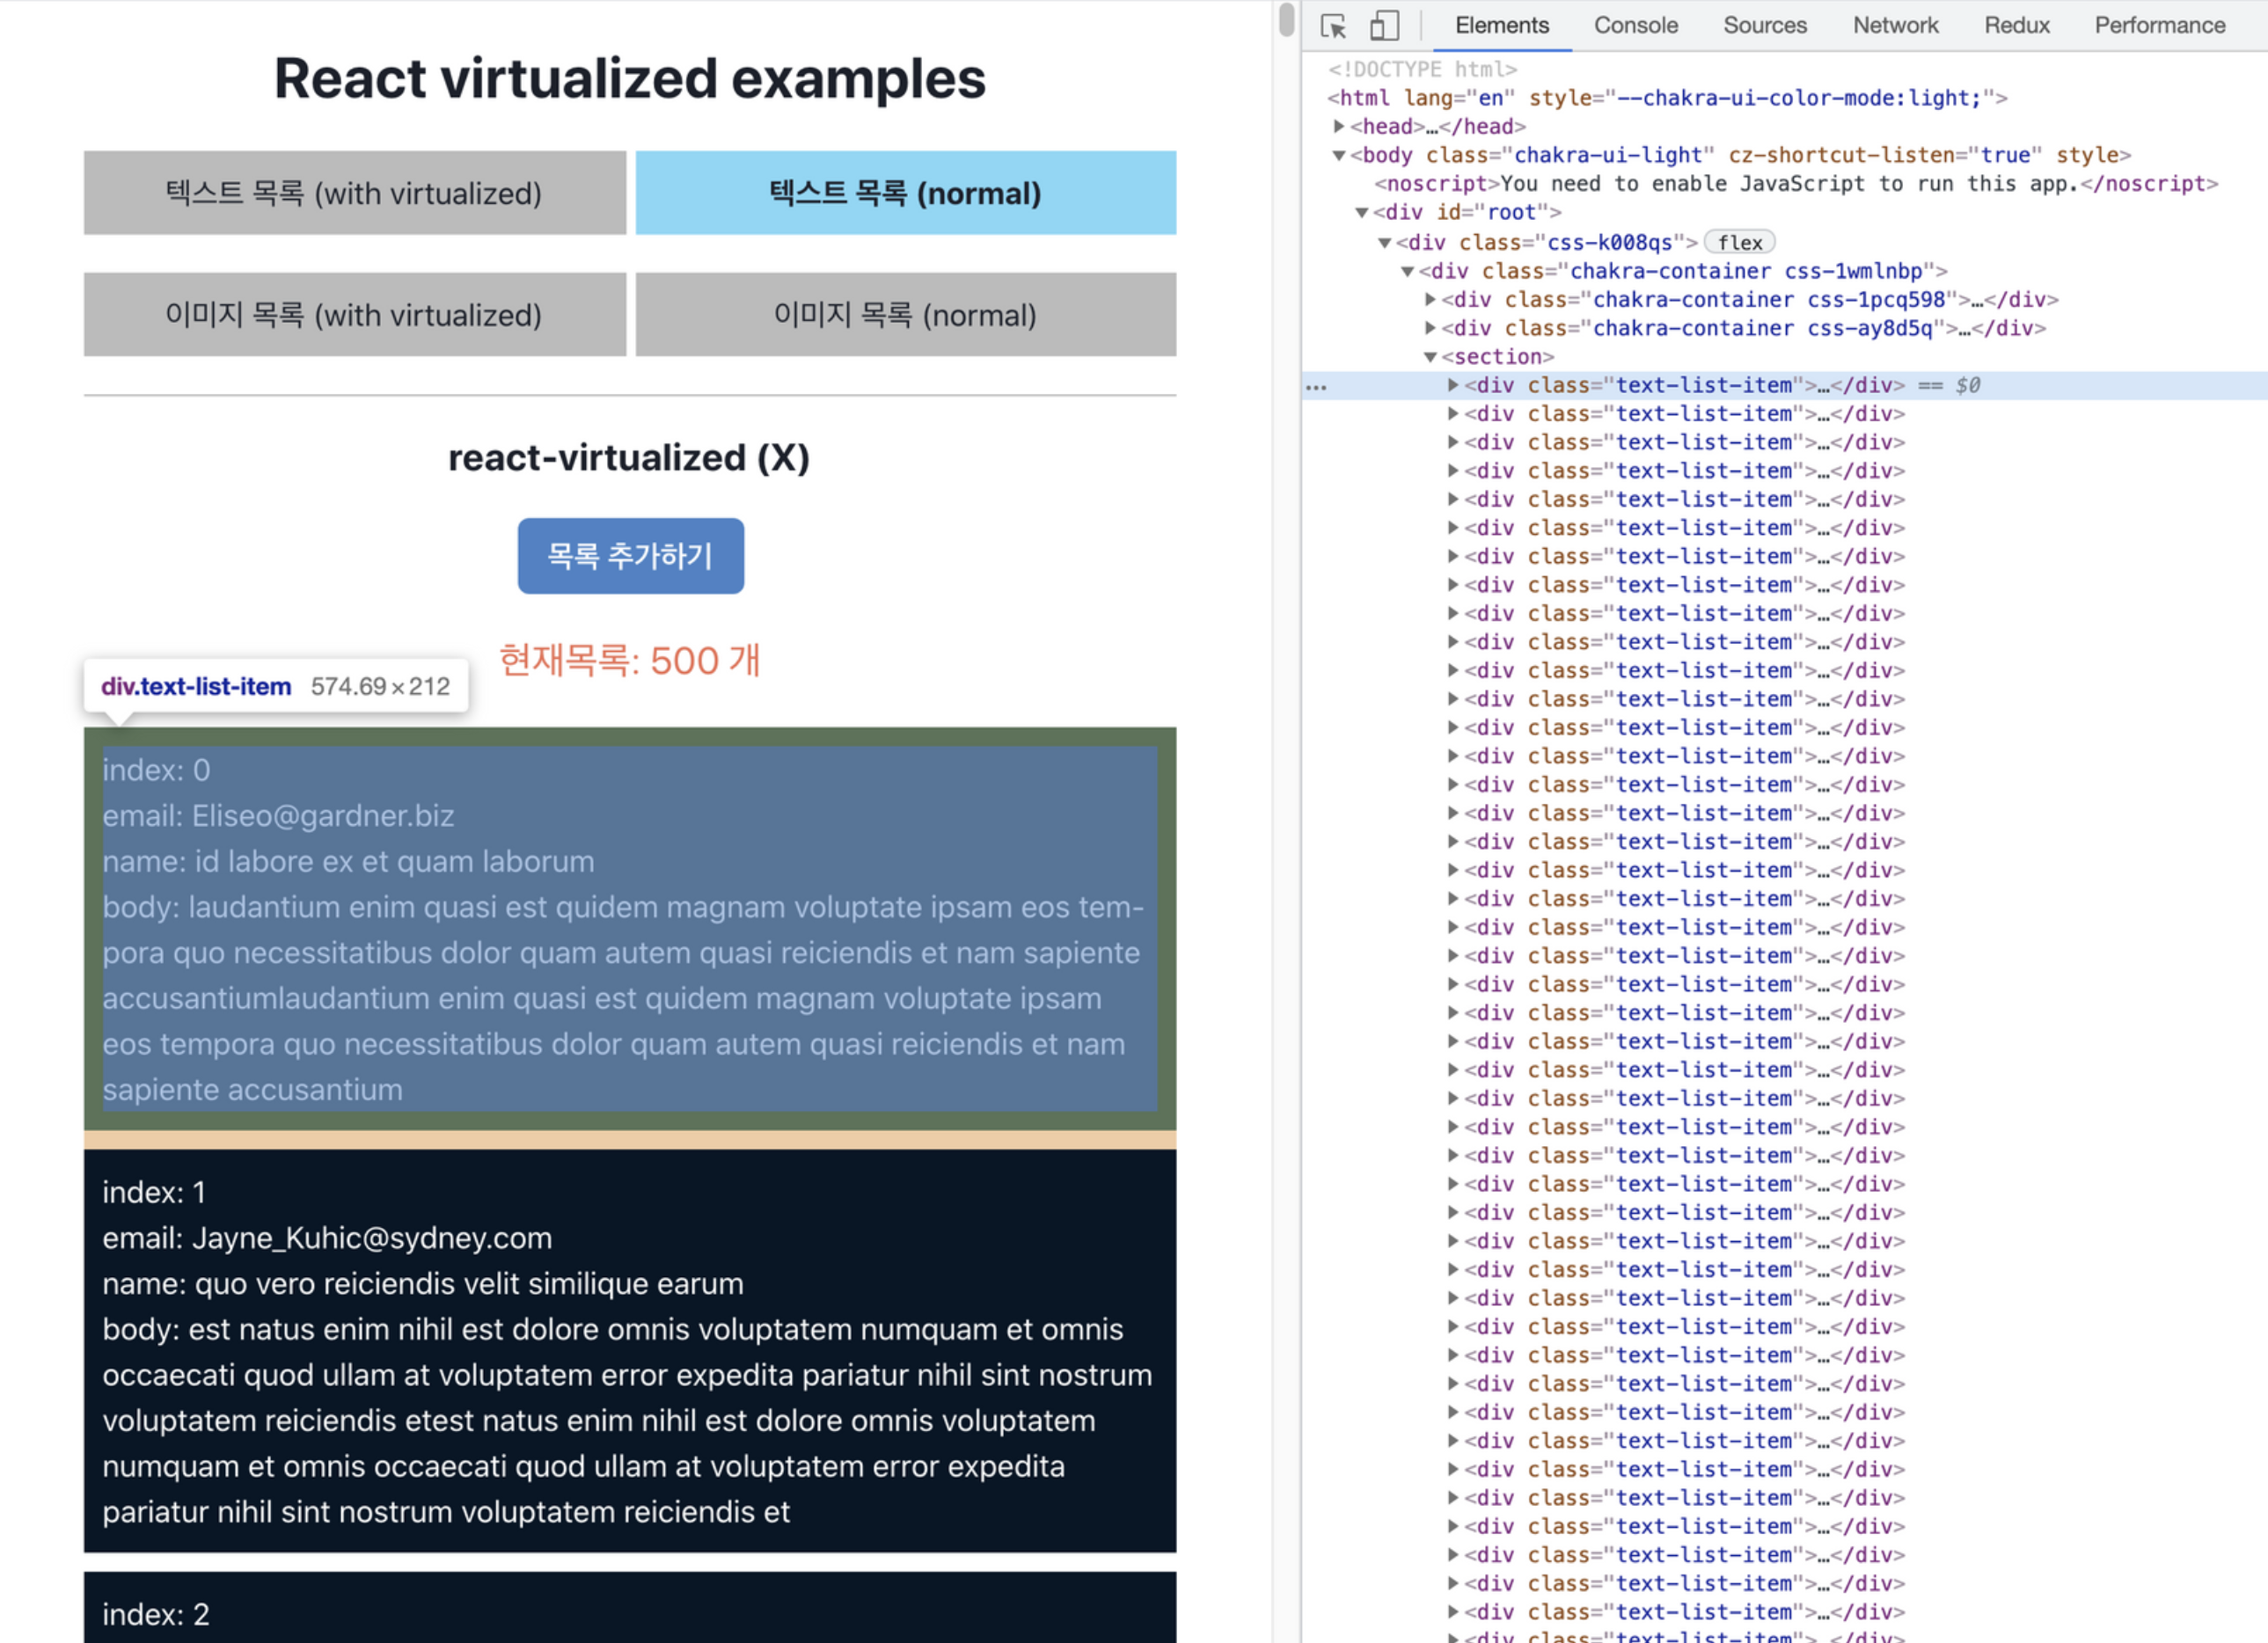Collapse the body element
Viewport: 2268px width, 1643px height.
pos(1339,155)
